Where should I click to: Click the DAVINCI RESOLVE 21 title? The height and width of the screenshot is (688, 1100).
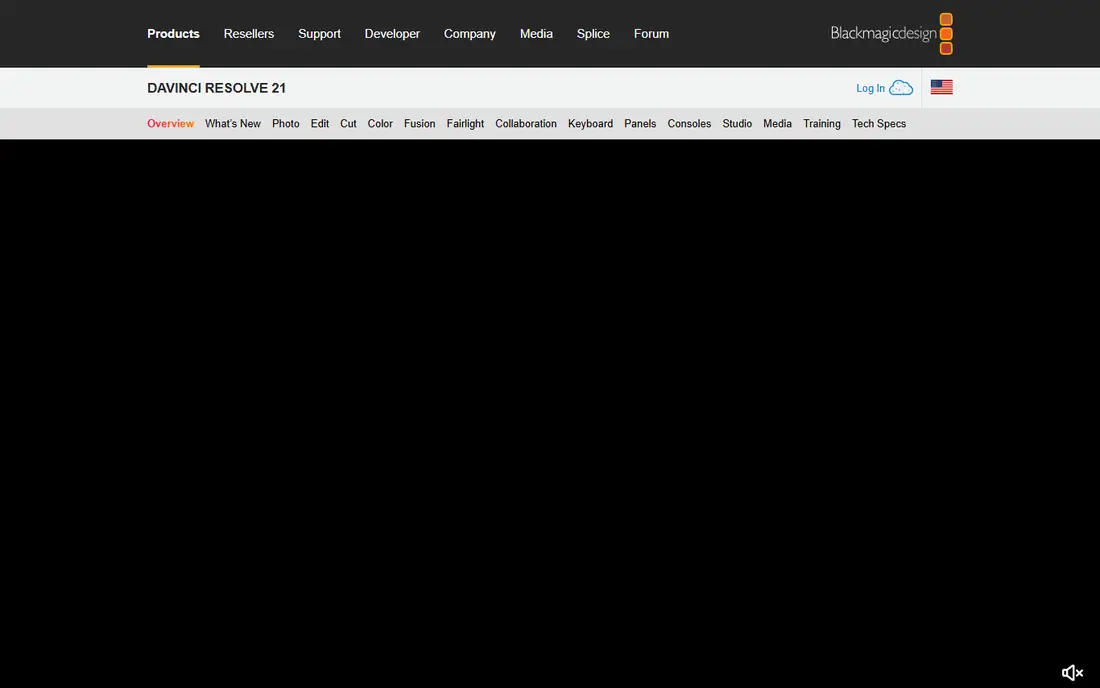tap(217, 88)
